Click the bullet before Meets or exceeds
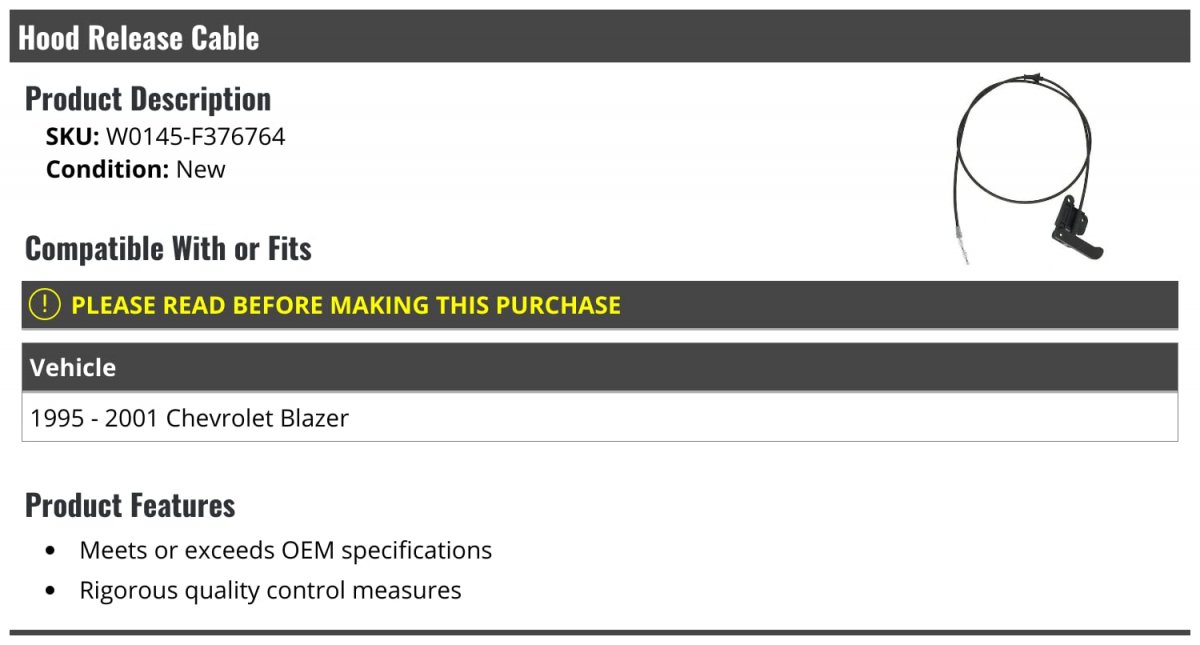 pos(51,551)
